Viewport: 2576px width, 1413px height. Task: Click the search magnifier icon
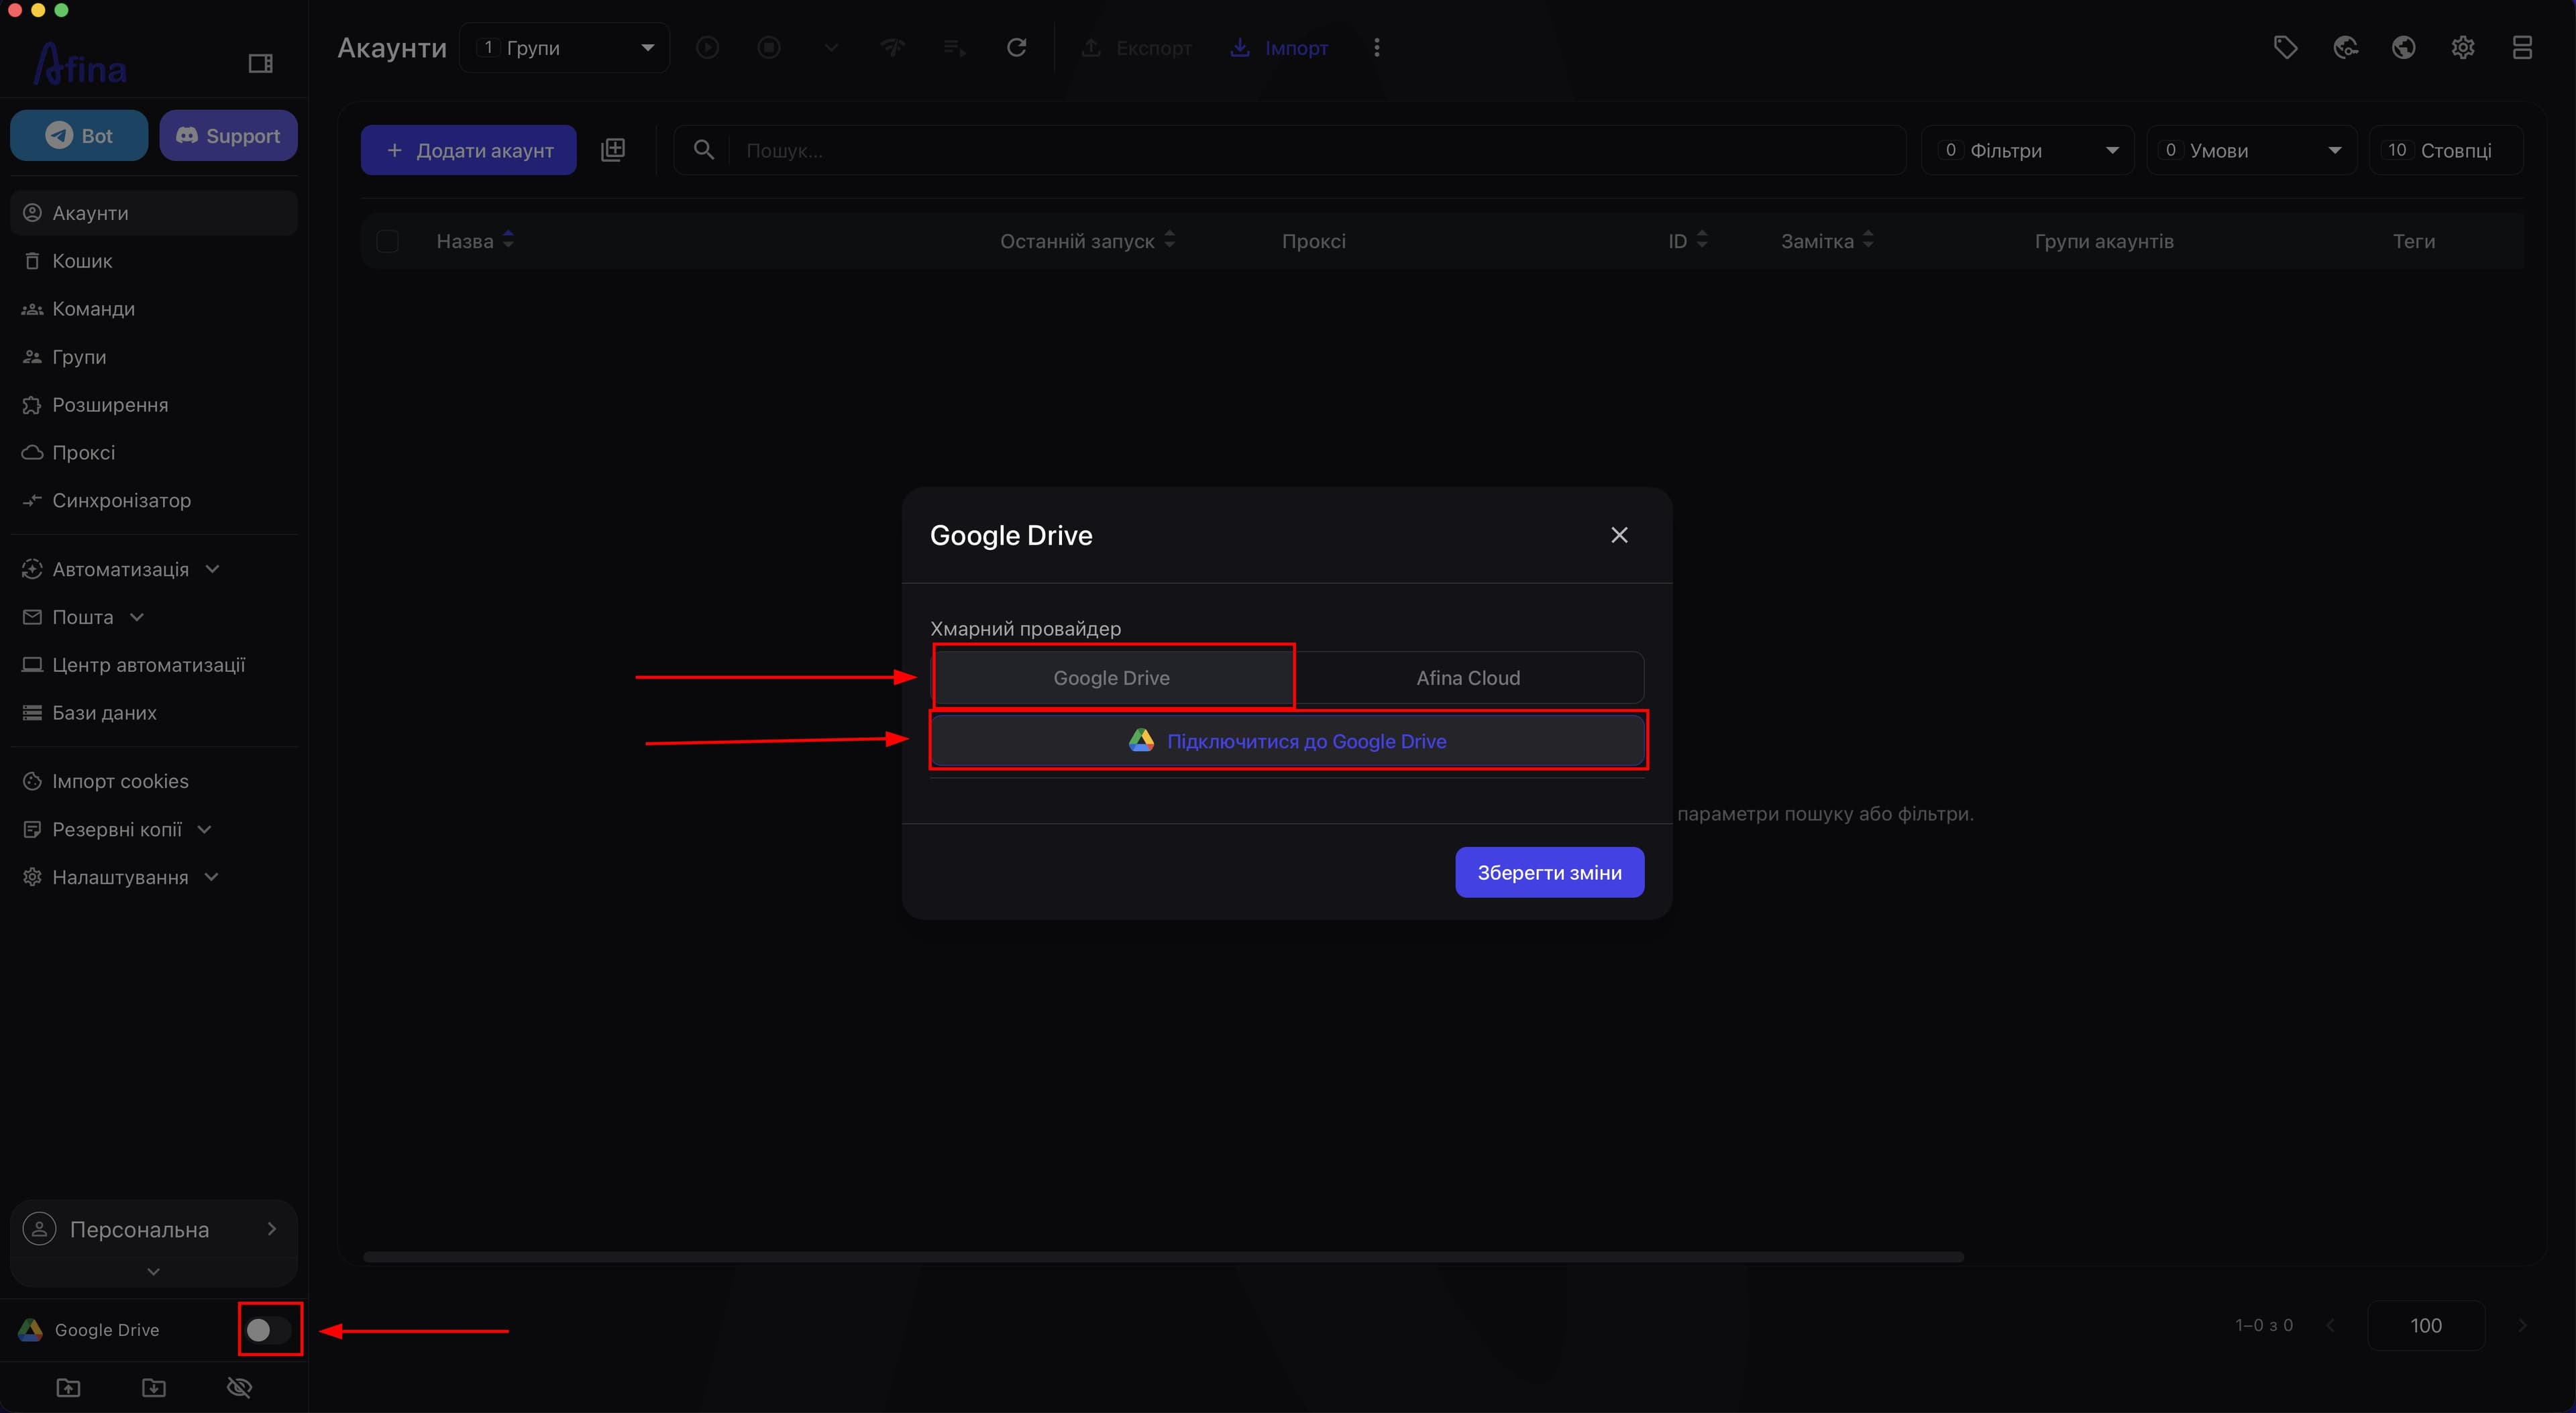[704, 150]
